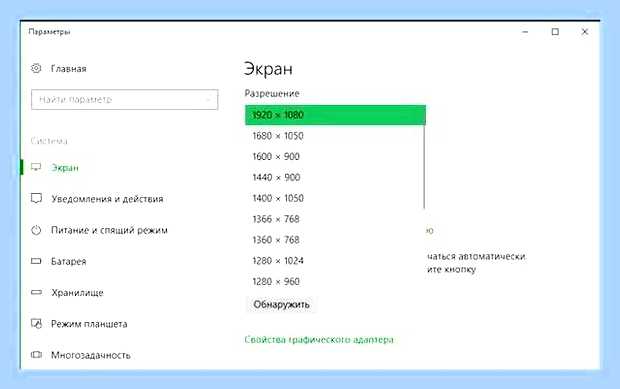Maximize the Параметры window
Image resolution: width=620 pixels, height=389 pixels.
(555, 32)
